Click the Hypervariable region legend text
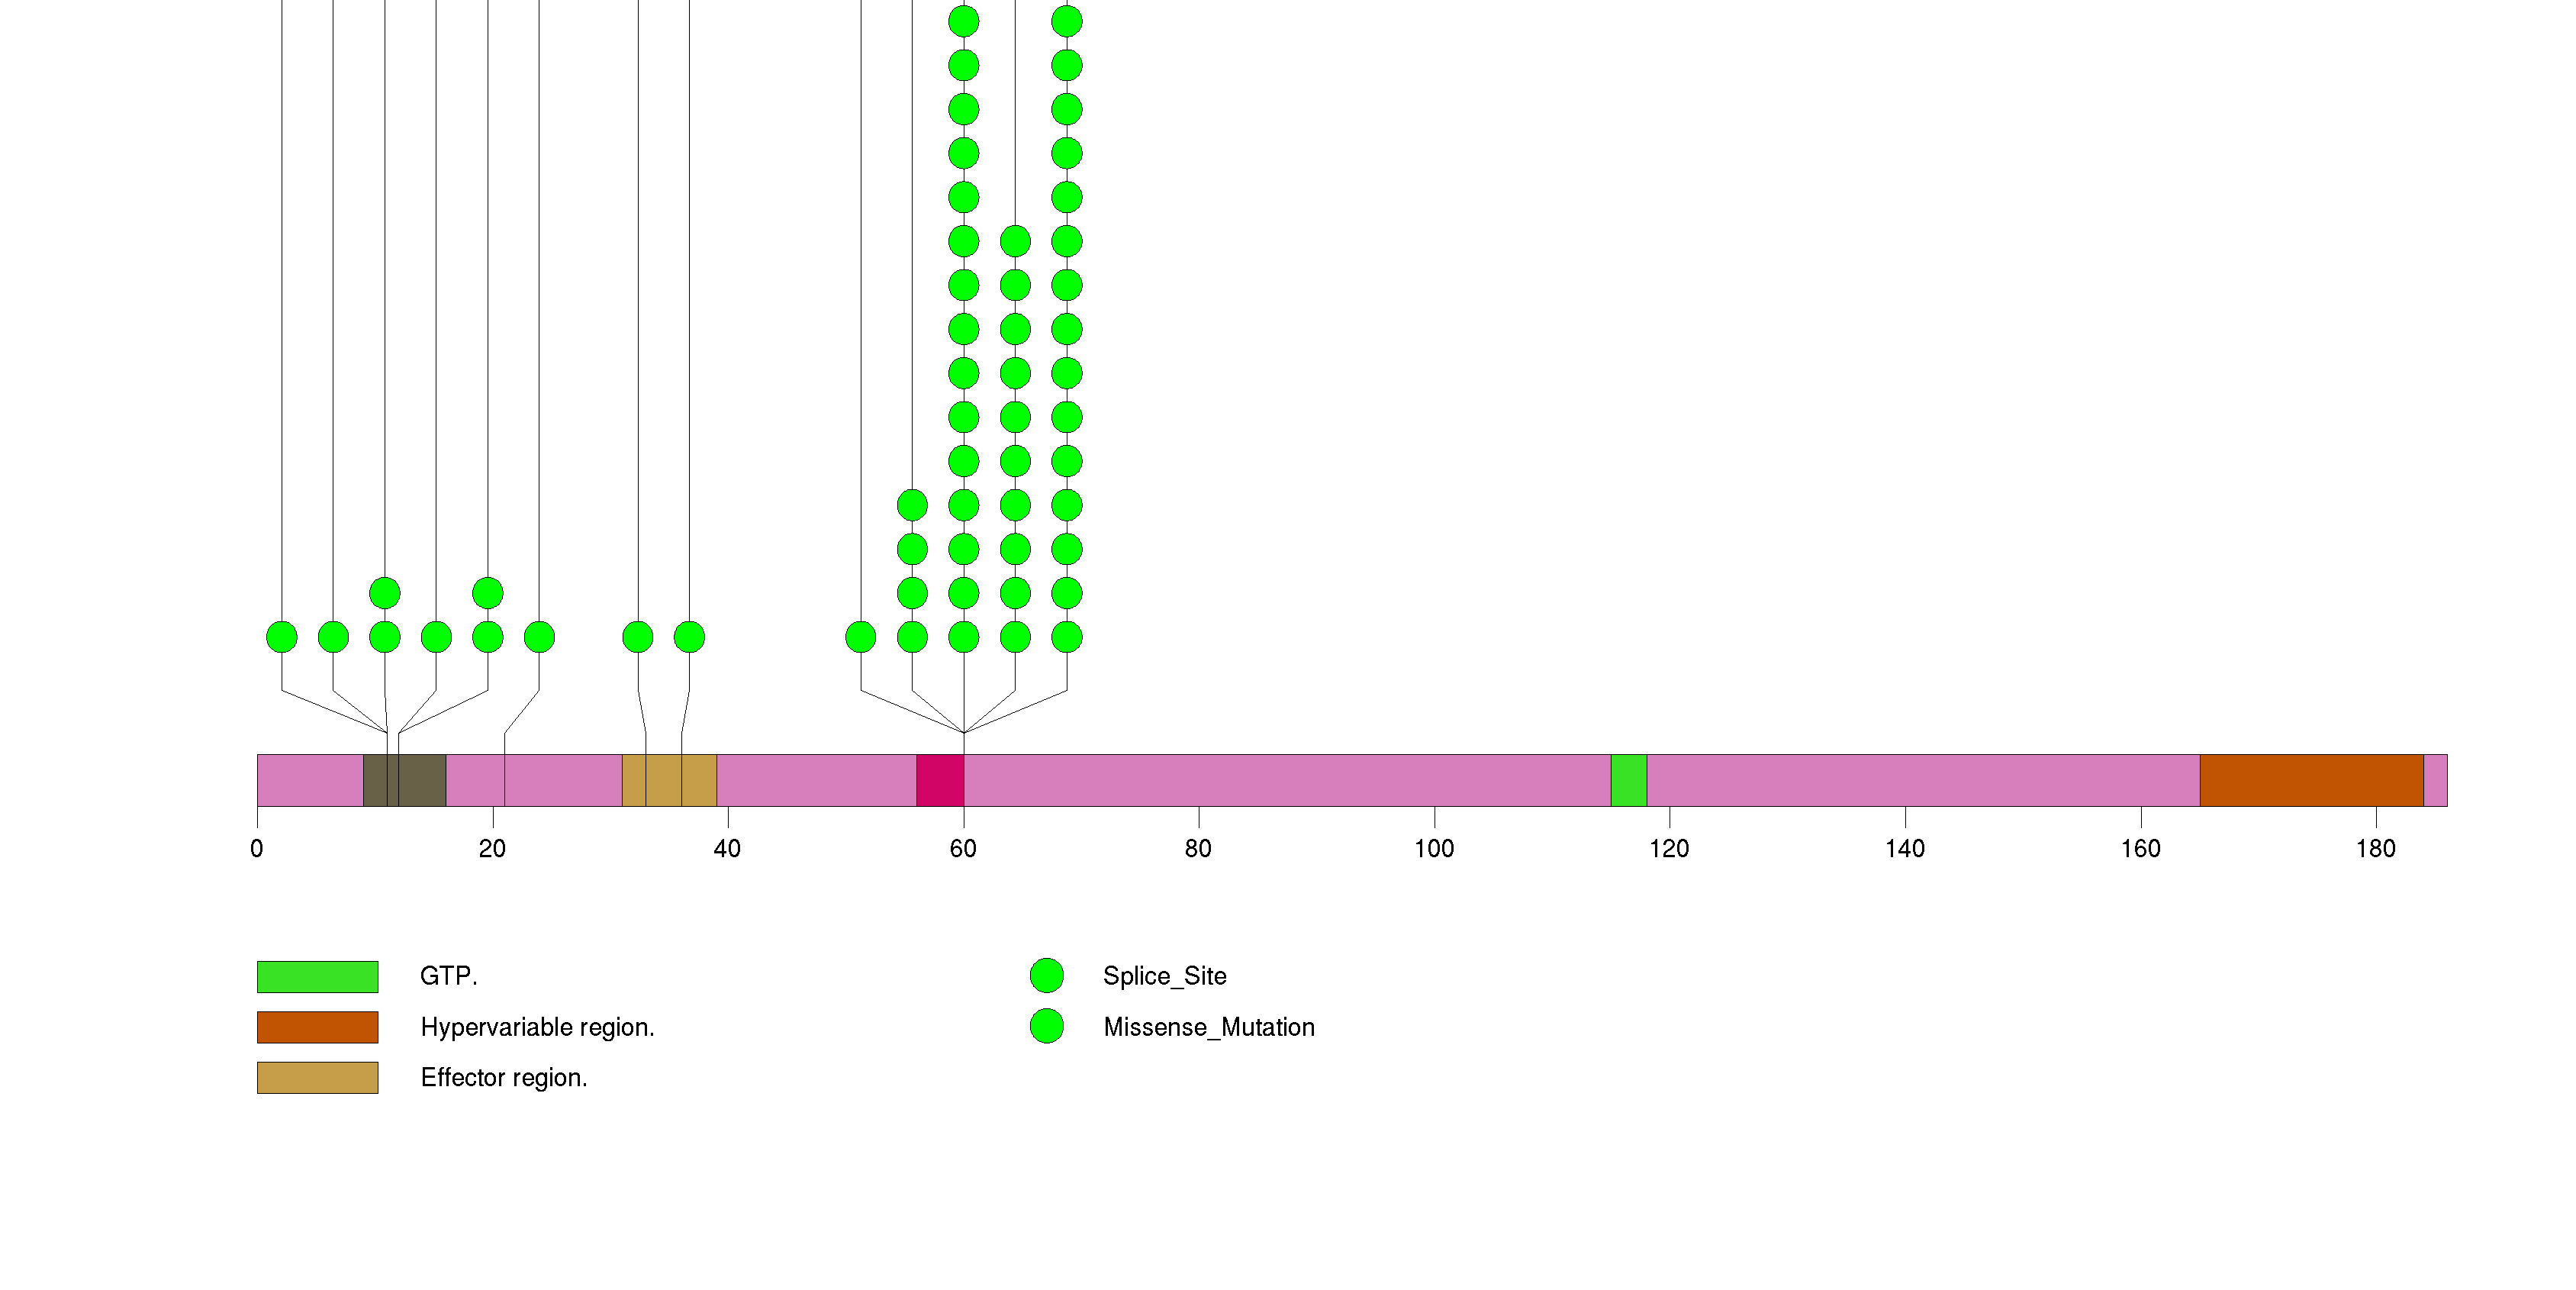Image resolution: width=2576 pixels, height=1290 pixels. 537,1027
